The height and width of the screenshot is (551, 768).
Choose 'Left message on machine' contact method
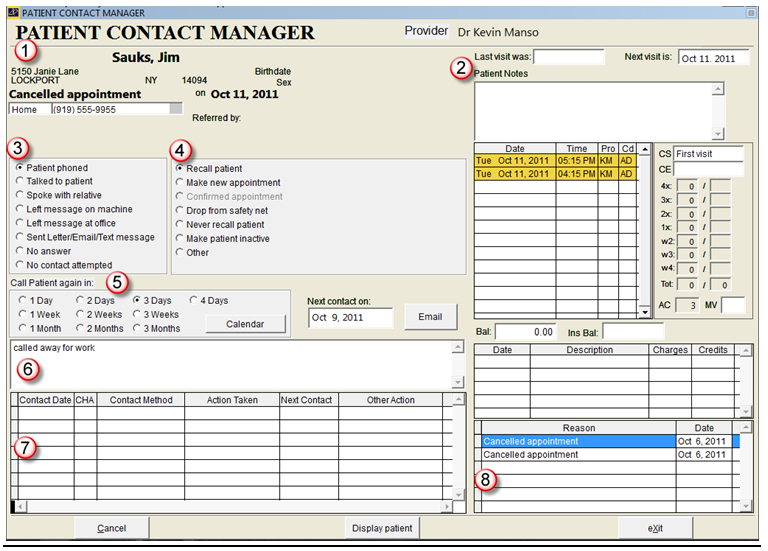pos(21,209)
